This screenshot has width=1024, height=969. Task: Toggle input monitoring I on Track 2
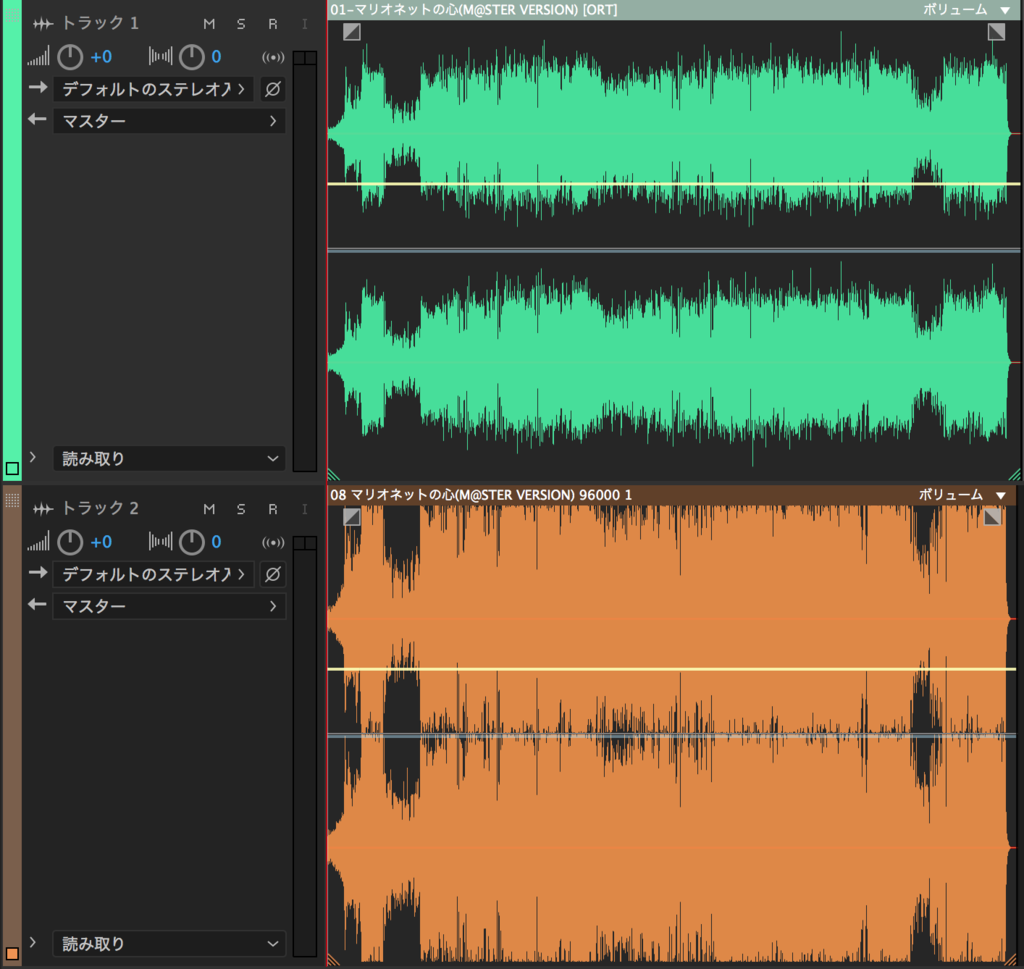(304, 509)
